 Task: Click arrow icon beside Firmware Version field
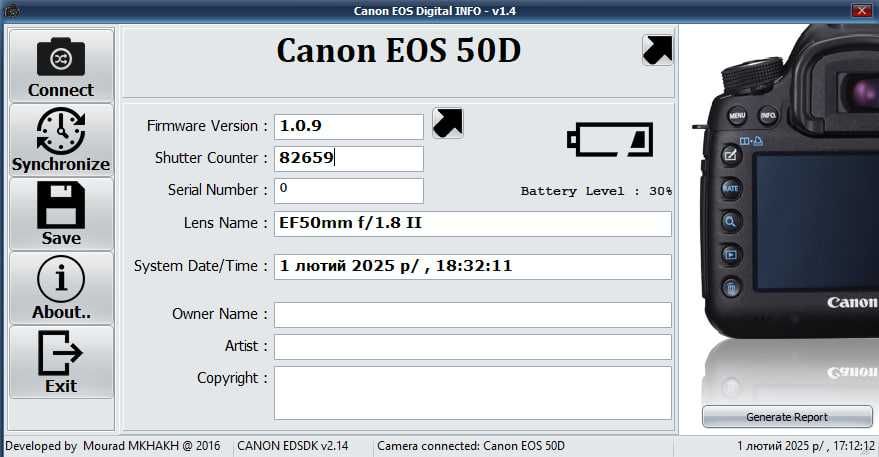[x=447, y=123]
